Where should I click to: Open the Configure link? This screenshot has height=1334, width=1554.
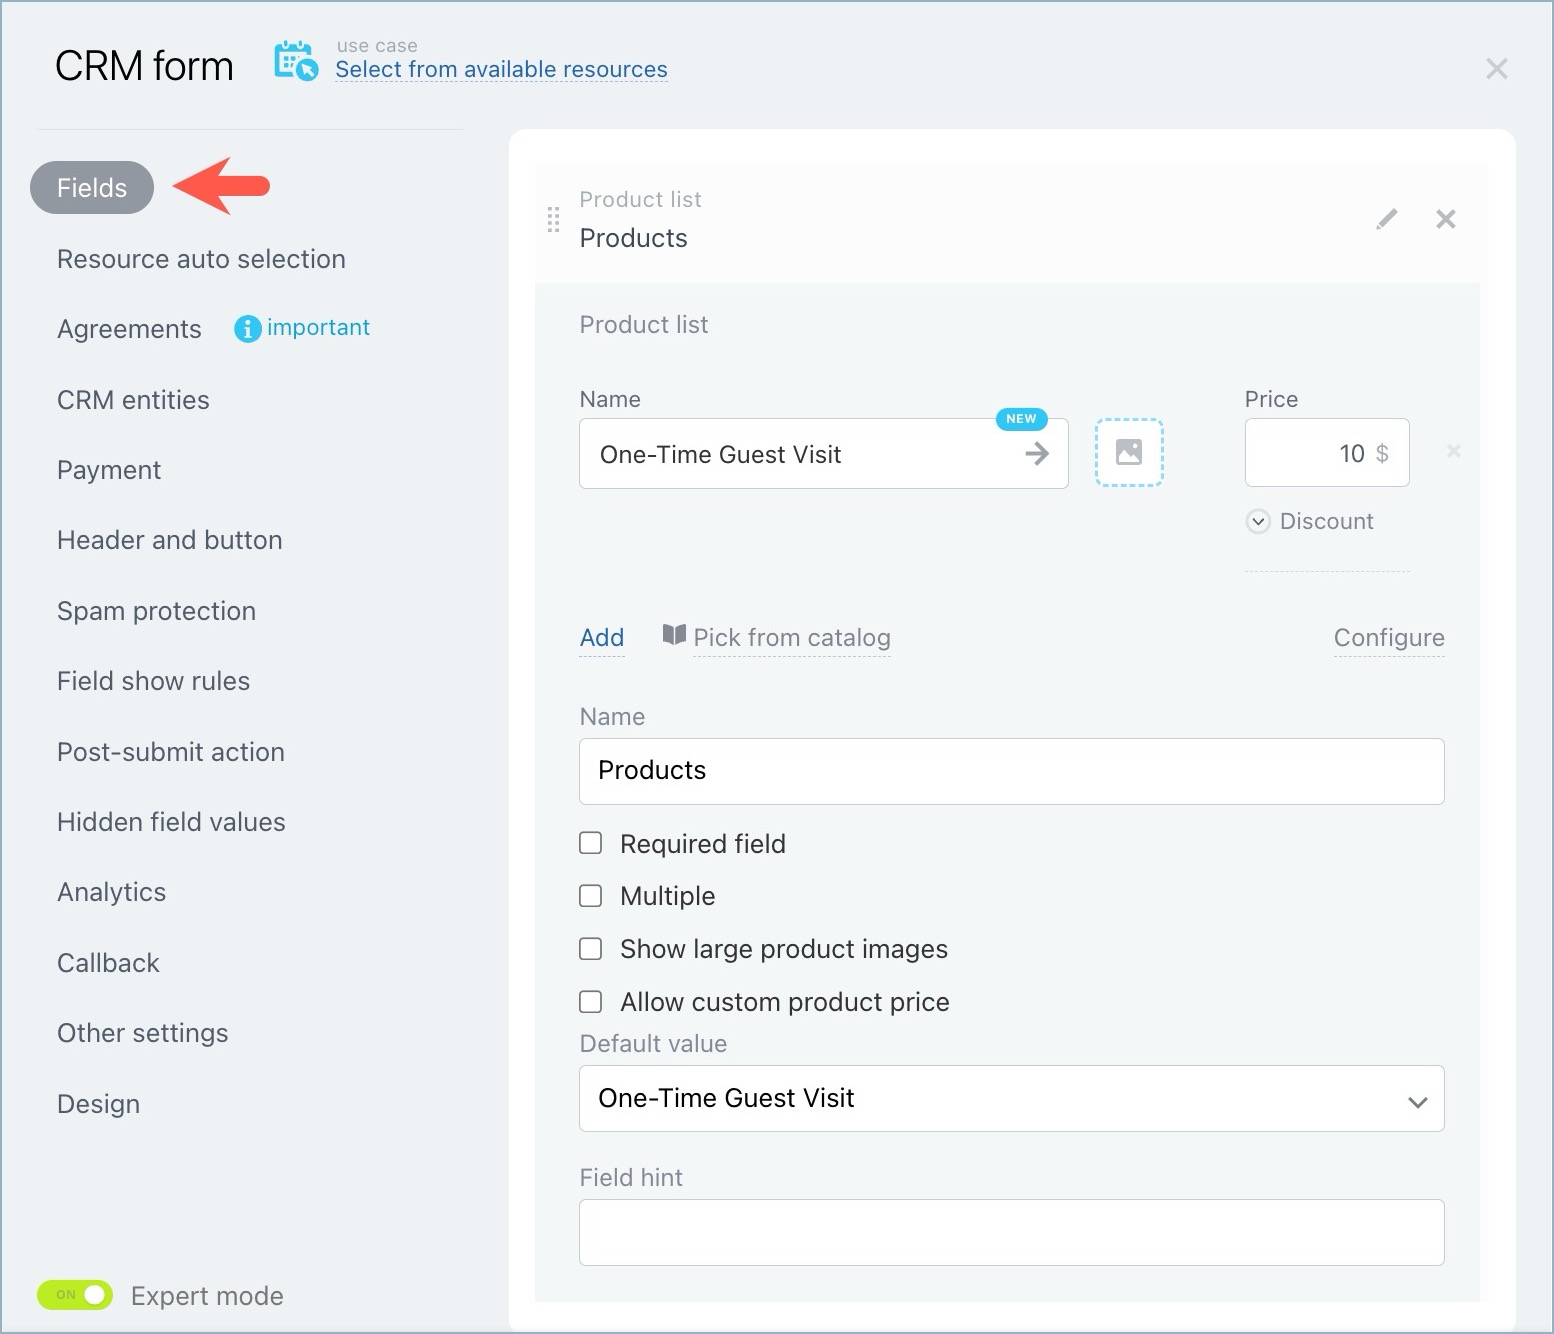(1388, 637)
